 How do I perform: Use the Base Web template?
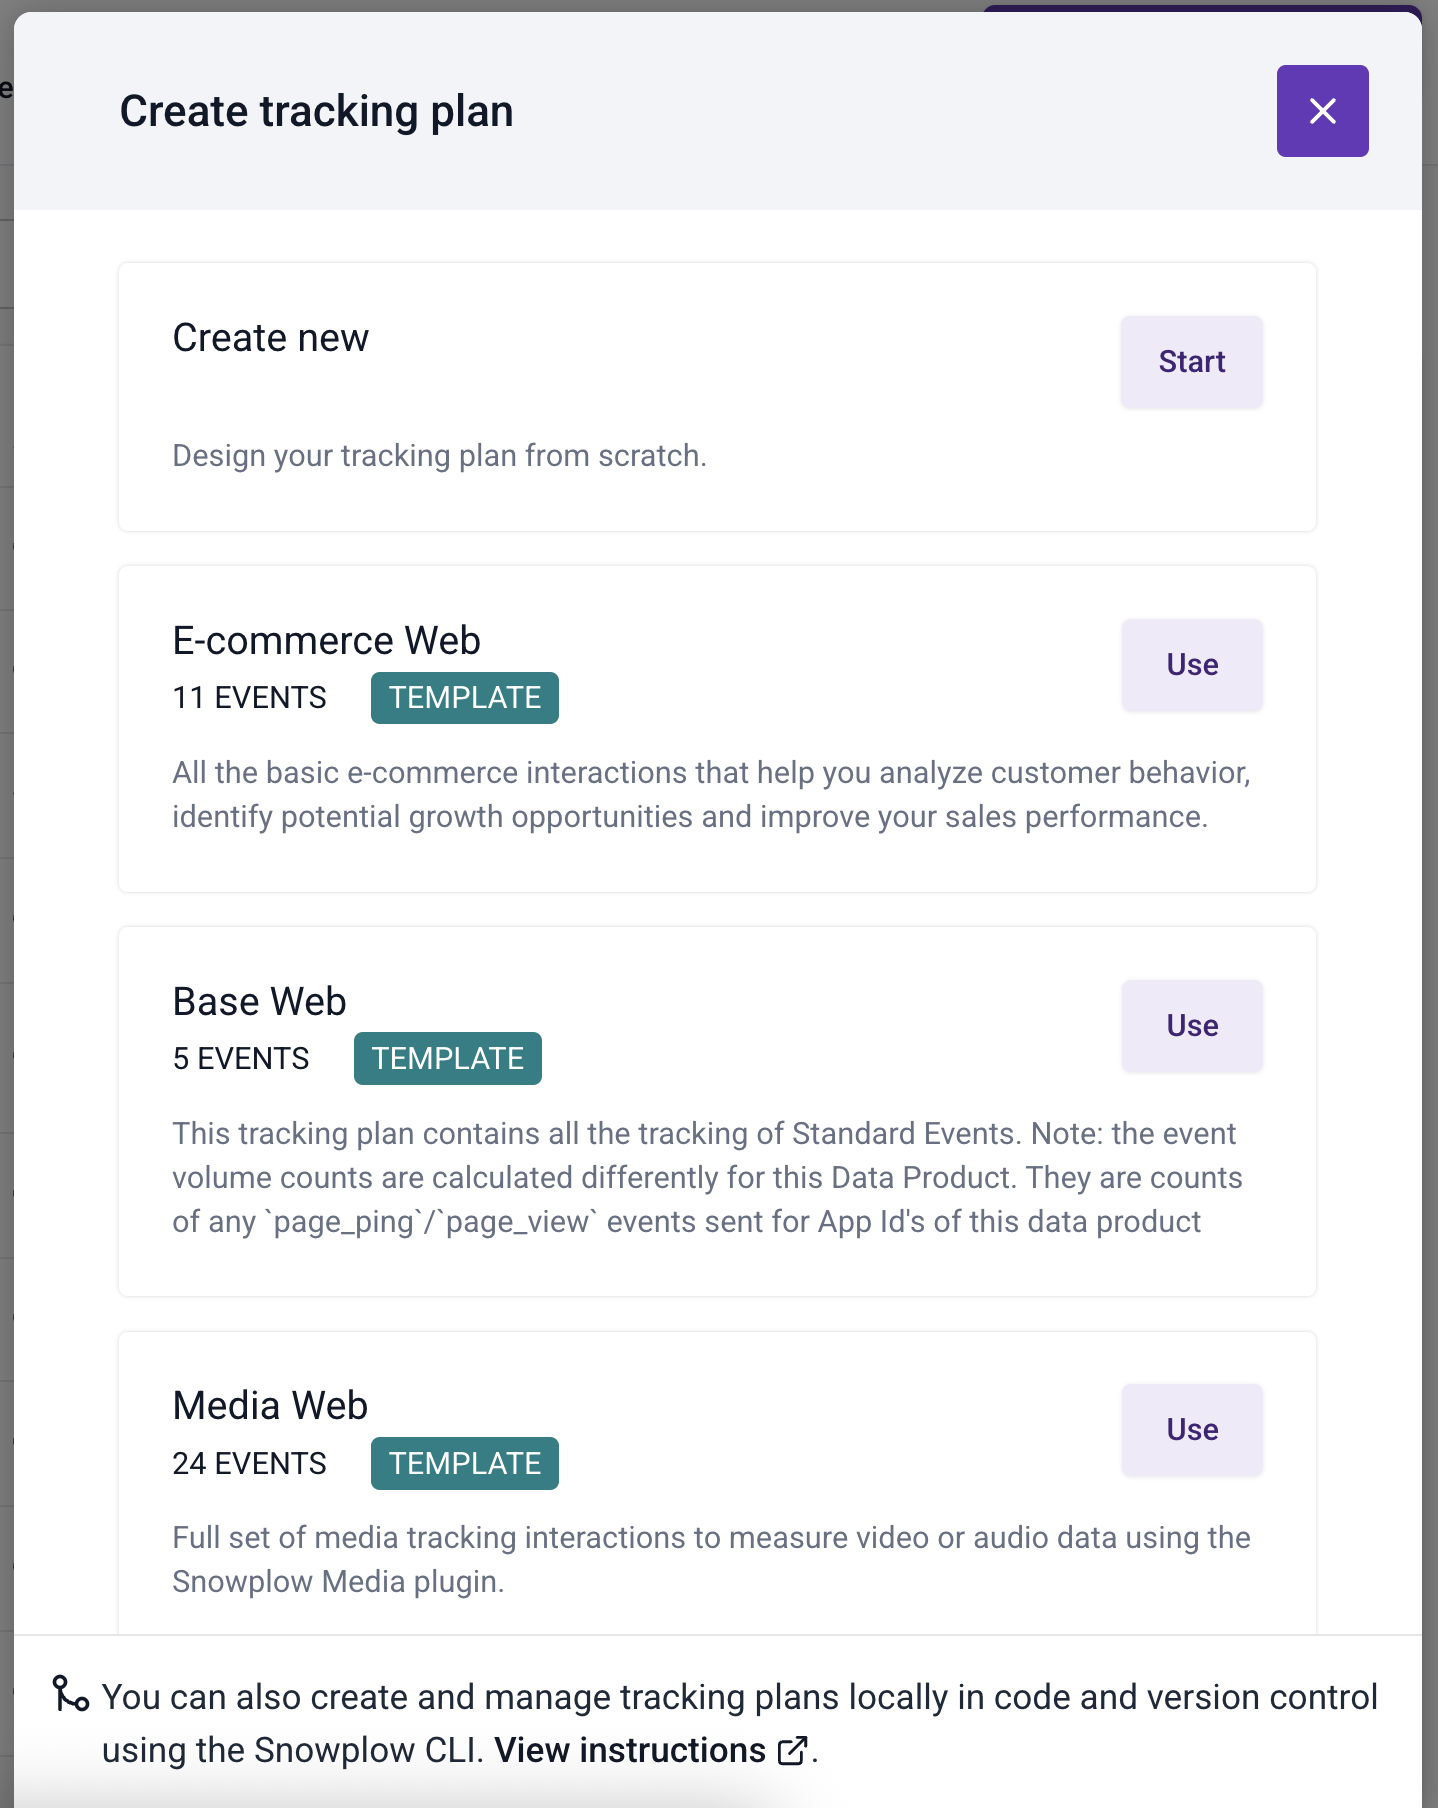point(1191,1025)
